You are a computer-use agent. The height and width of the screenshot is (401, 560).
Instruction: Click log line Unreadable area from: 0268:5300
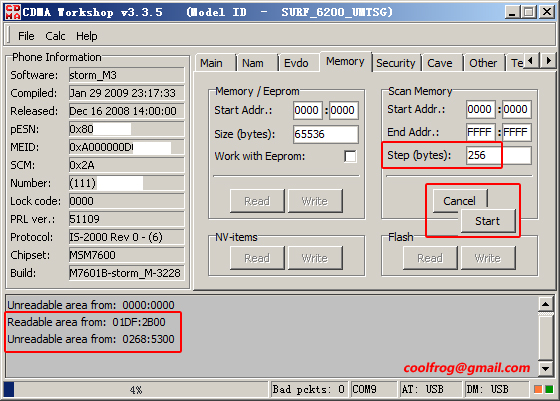pos(91,339)
